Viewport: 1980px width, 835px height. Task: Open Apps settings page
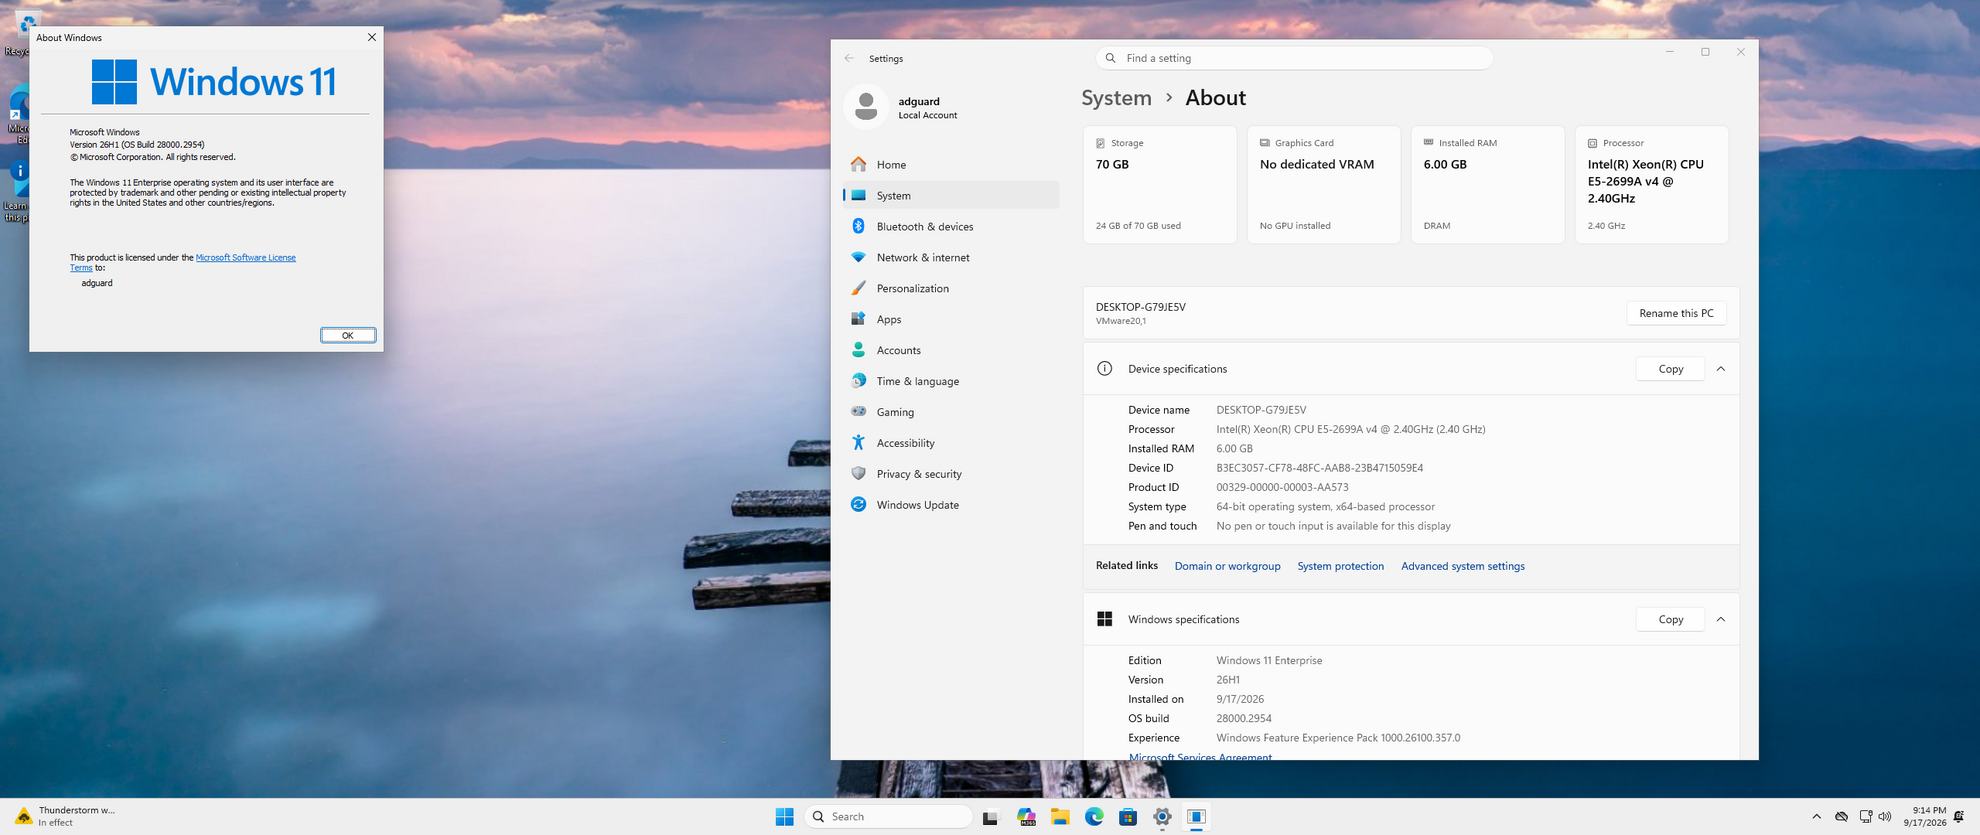click(951, 319)
